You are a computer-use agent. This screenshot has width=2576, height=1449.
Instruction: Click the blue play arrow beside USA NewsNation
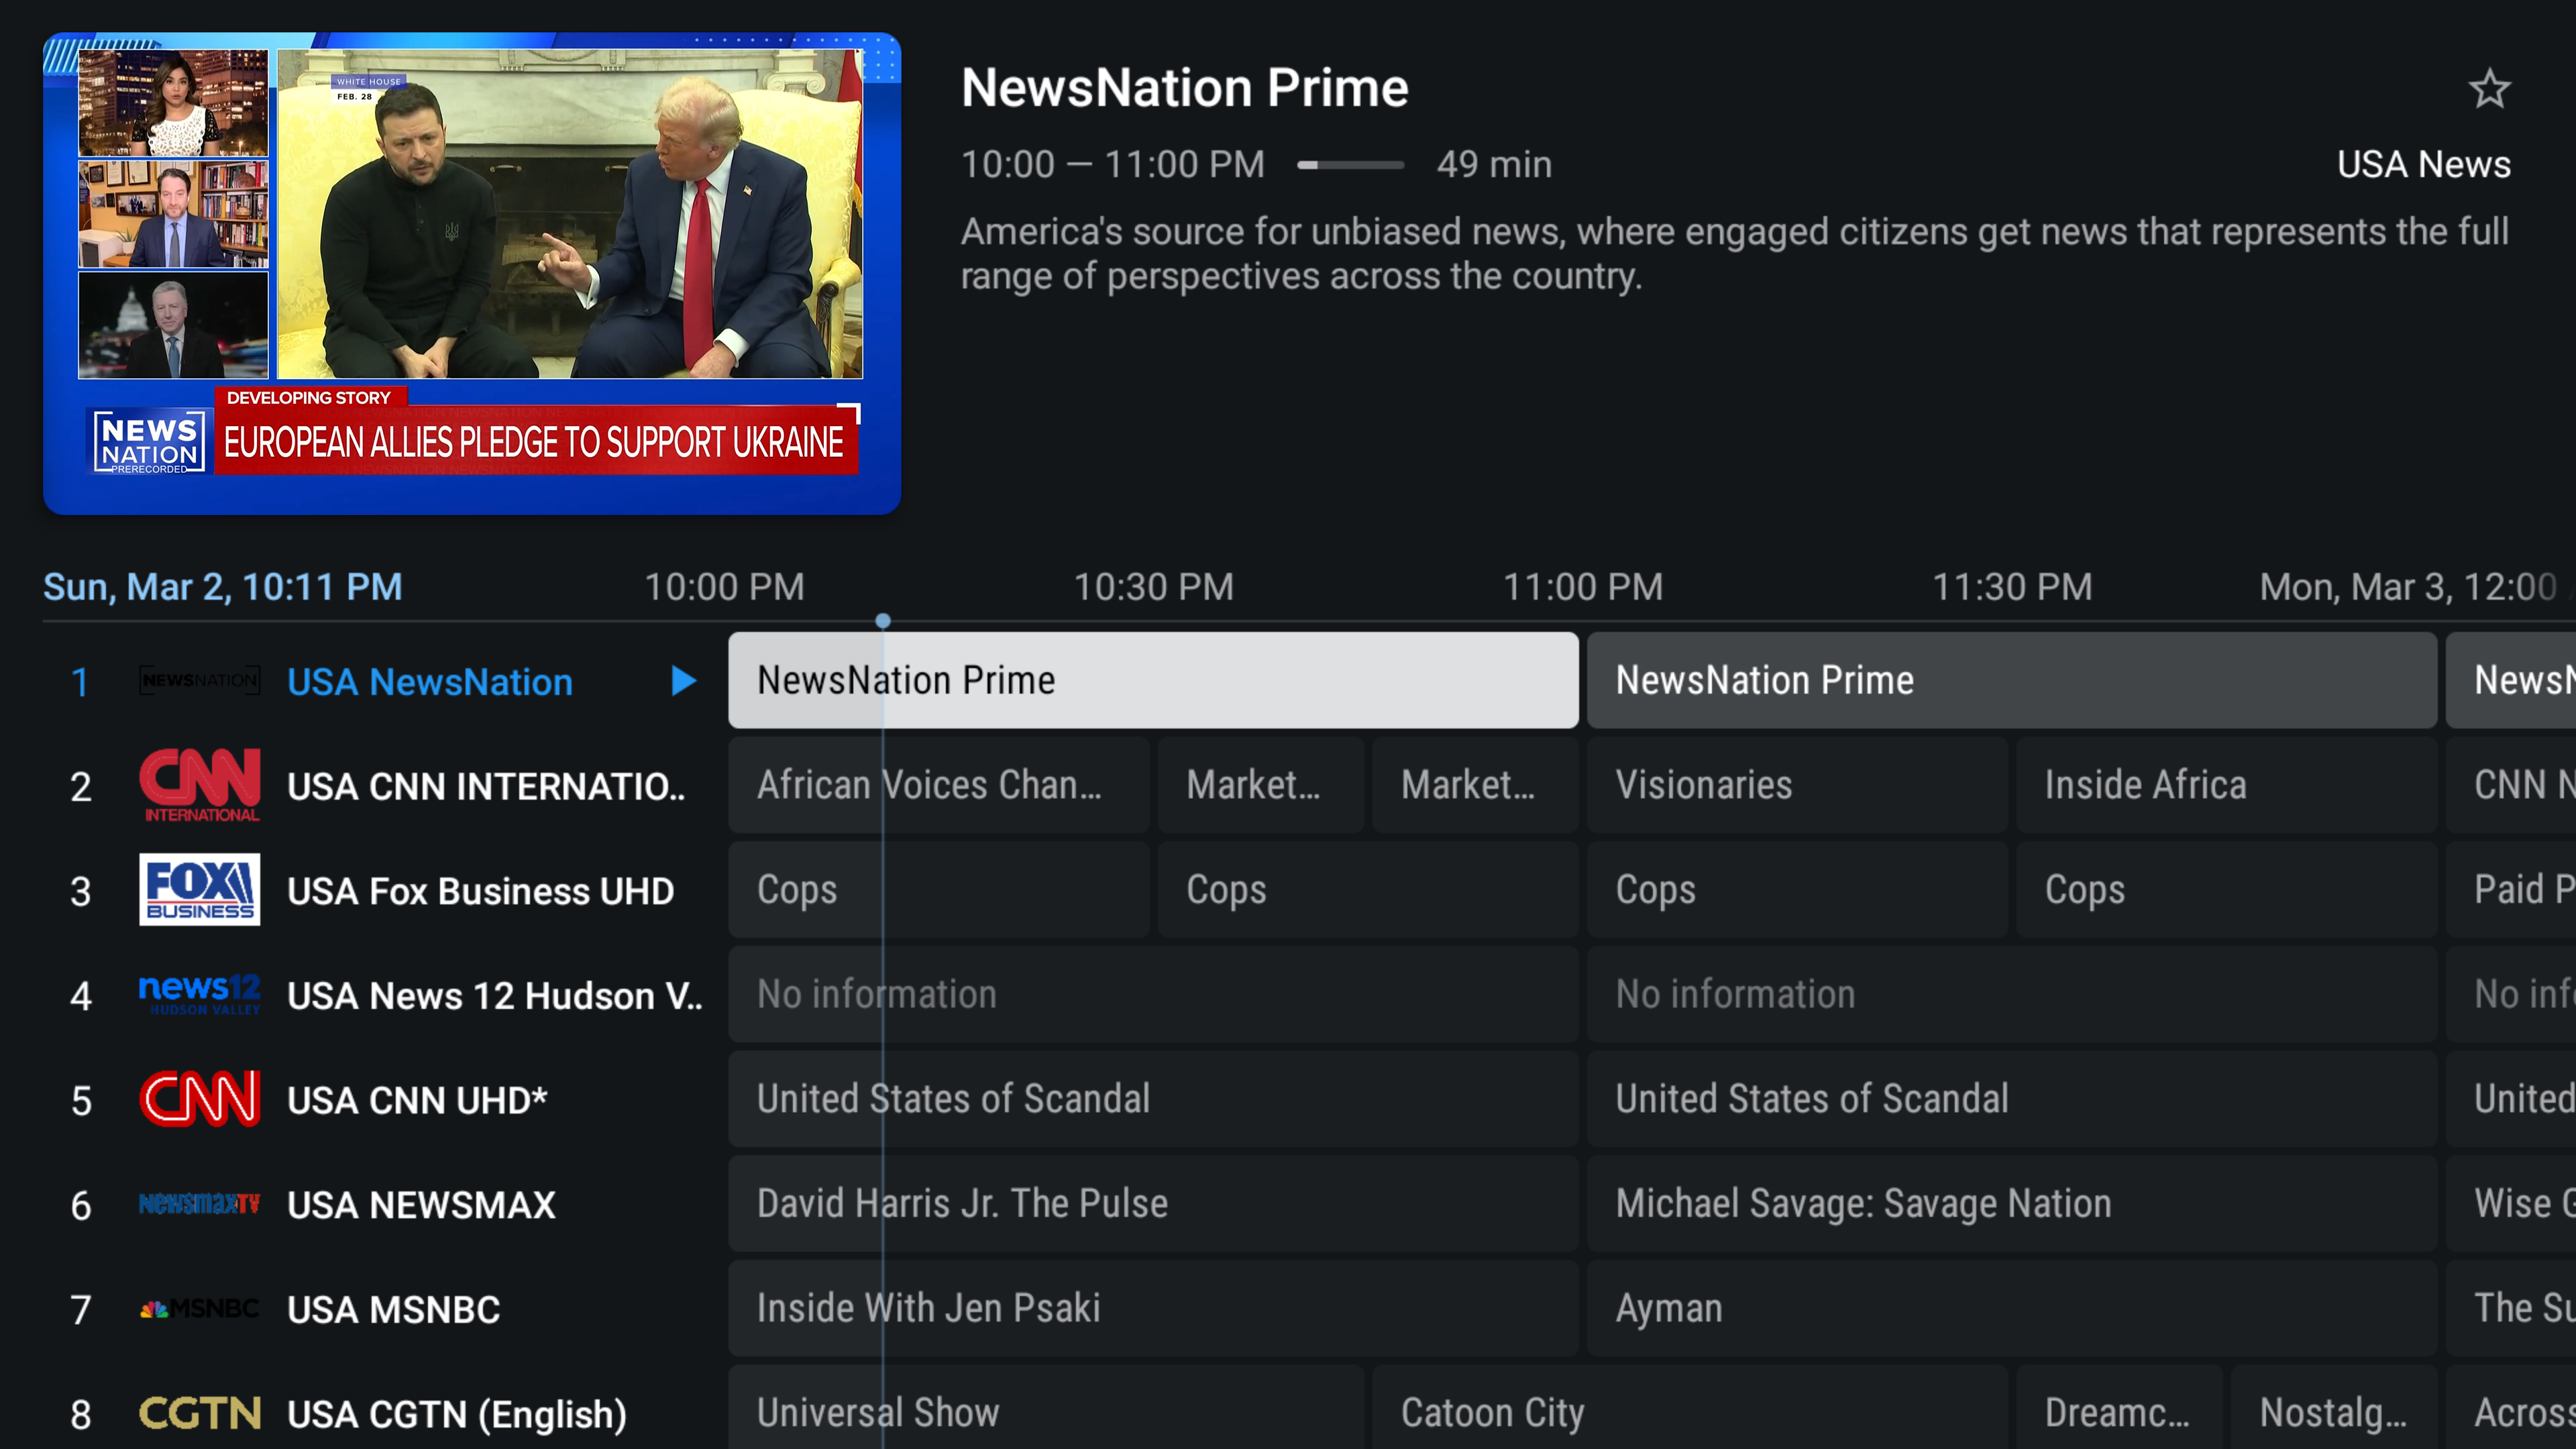point(683,681)
